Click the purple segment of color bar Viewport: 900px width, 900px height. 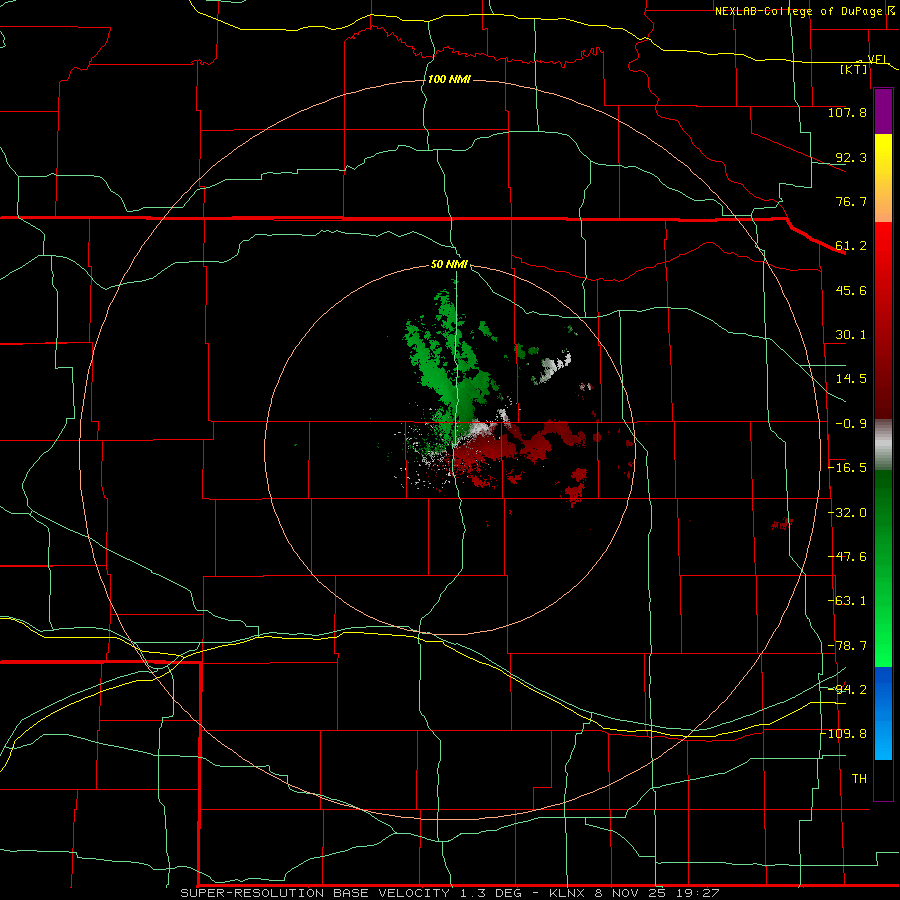(883, 112)
